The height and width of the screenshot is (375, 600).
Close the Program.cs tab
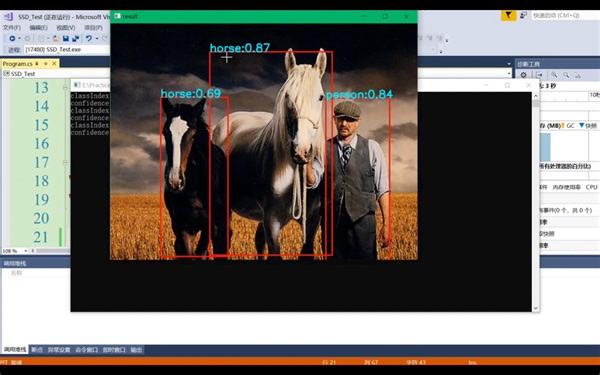(54, 64)
